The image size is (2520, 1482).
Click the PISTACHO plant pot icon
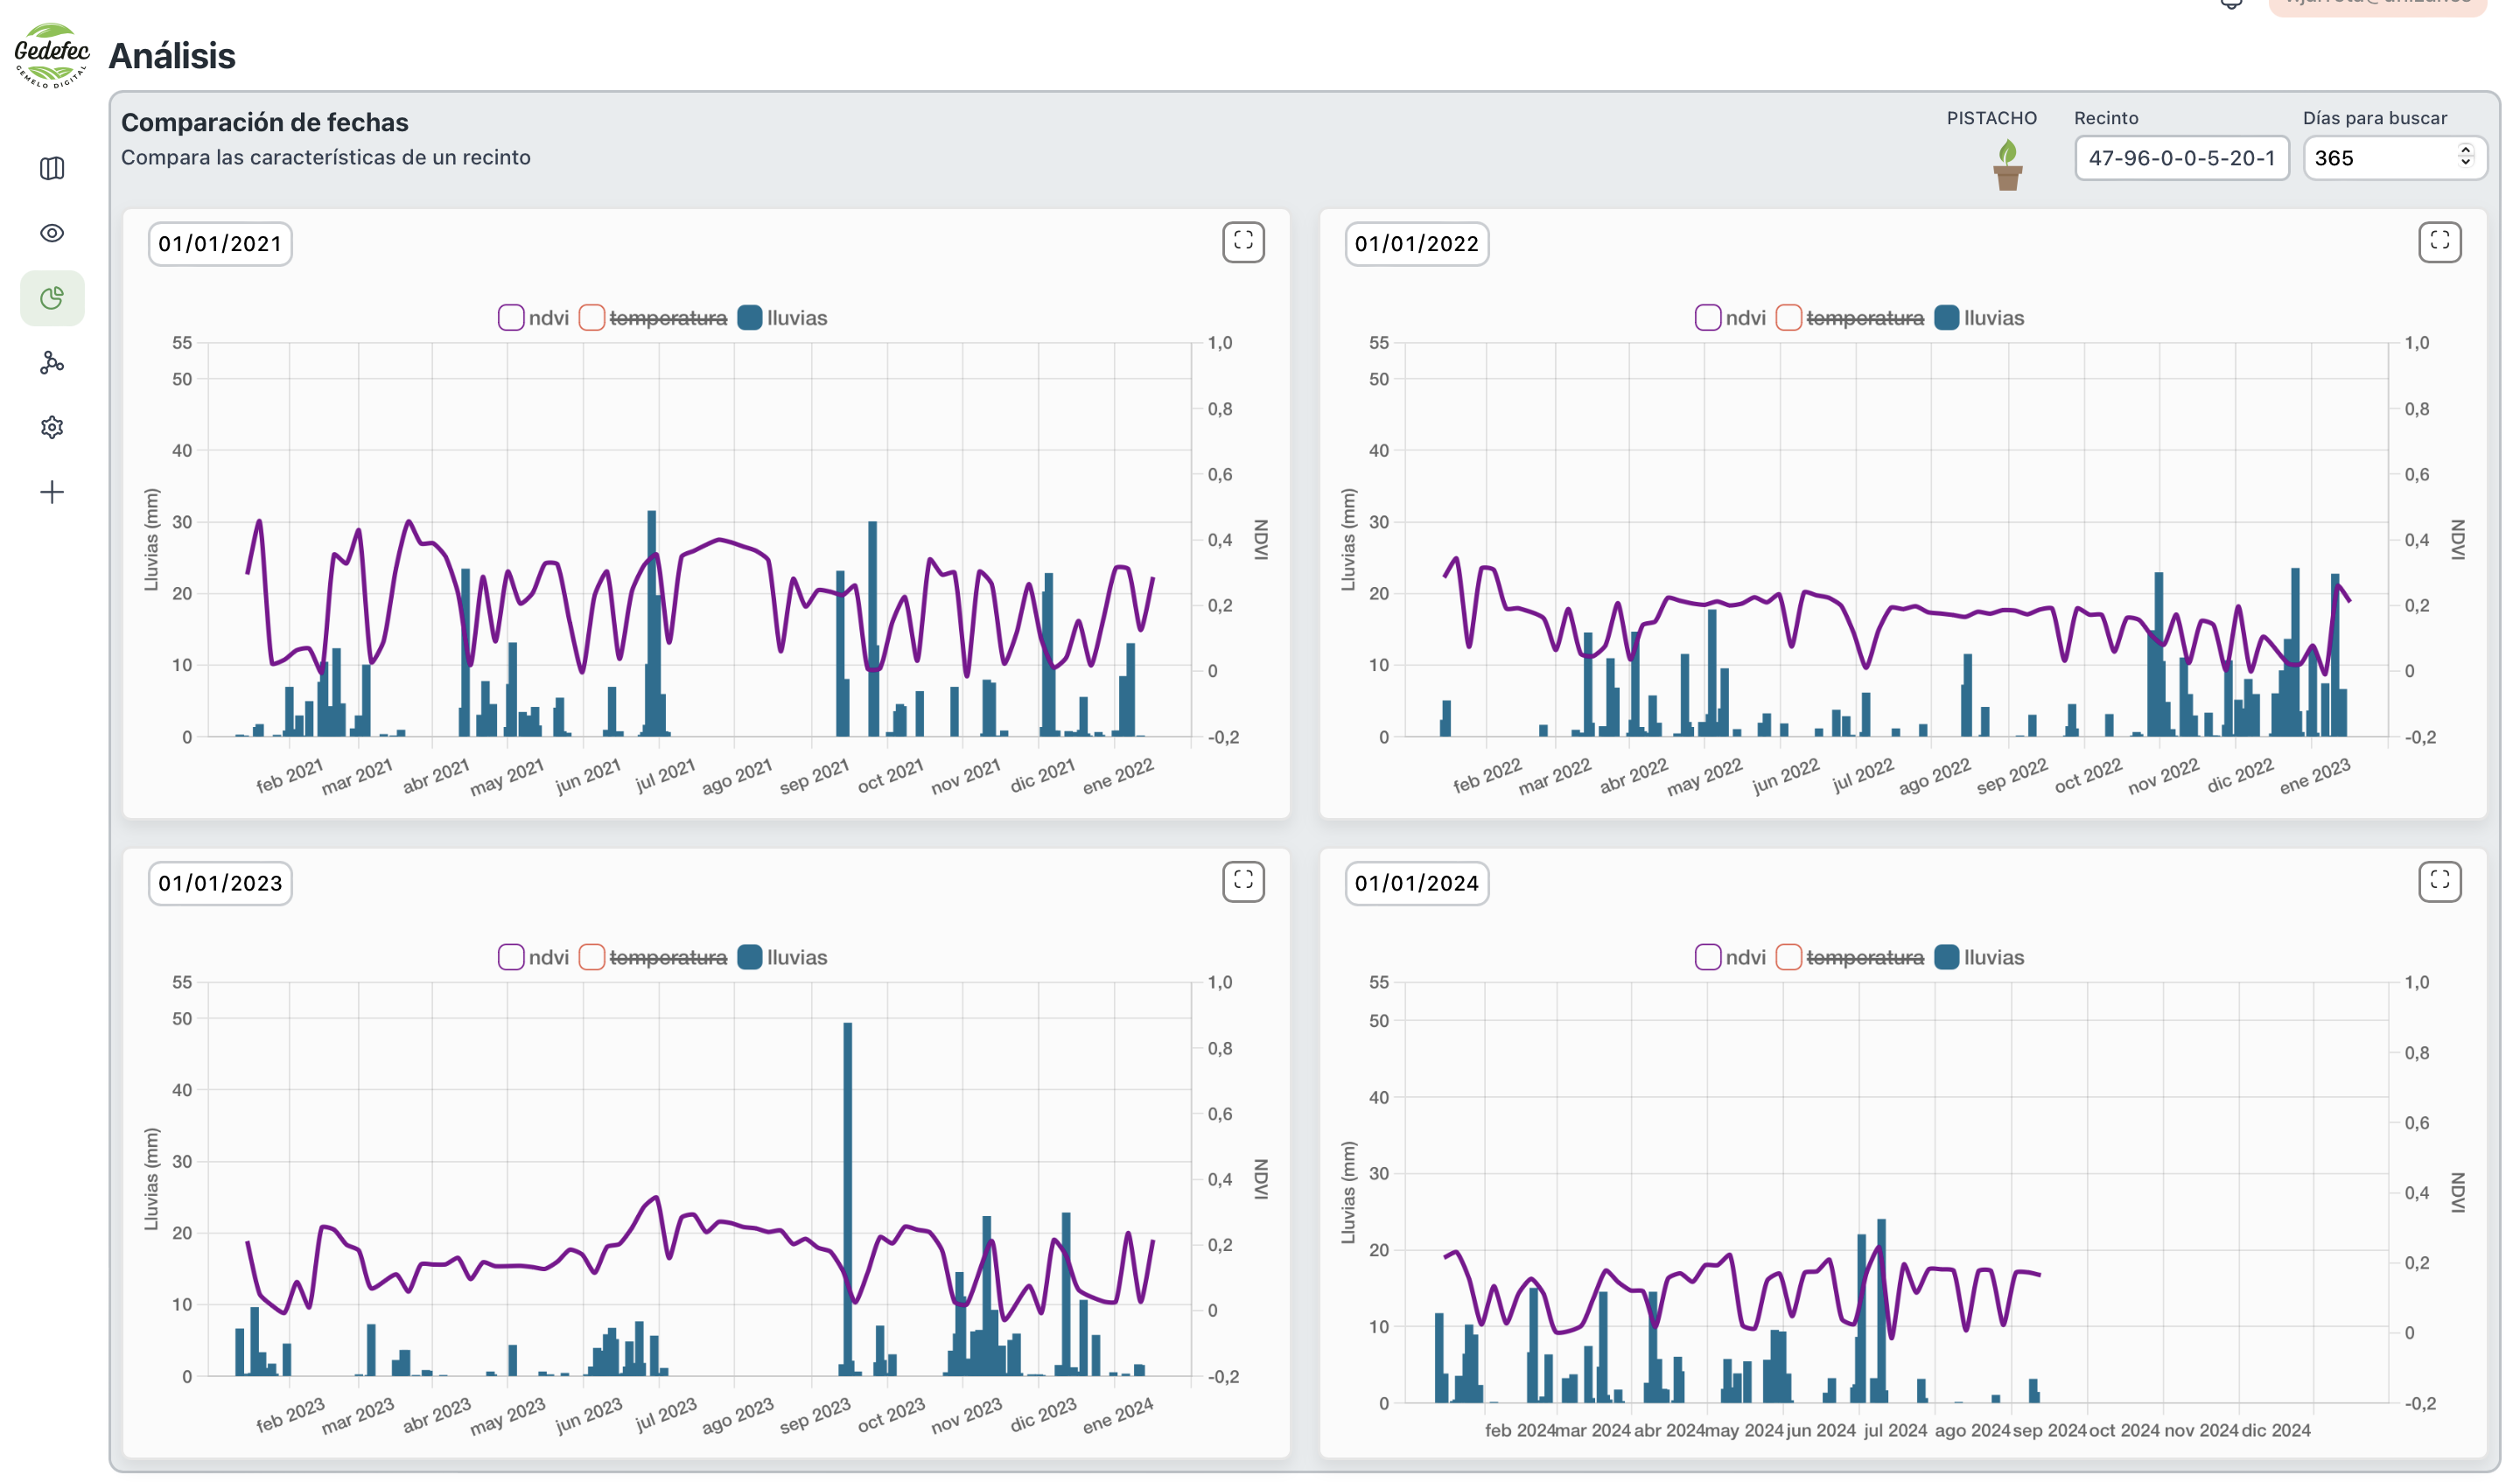point(2007,166)
